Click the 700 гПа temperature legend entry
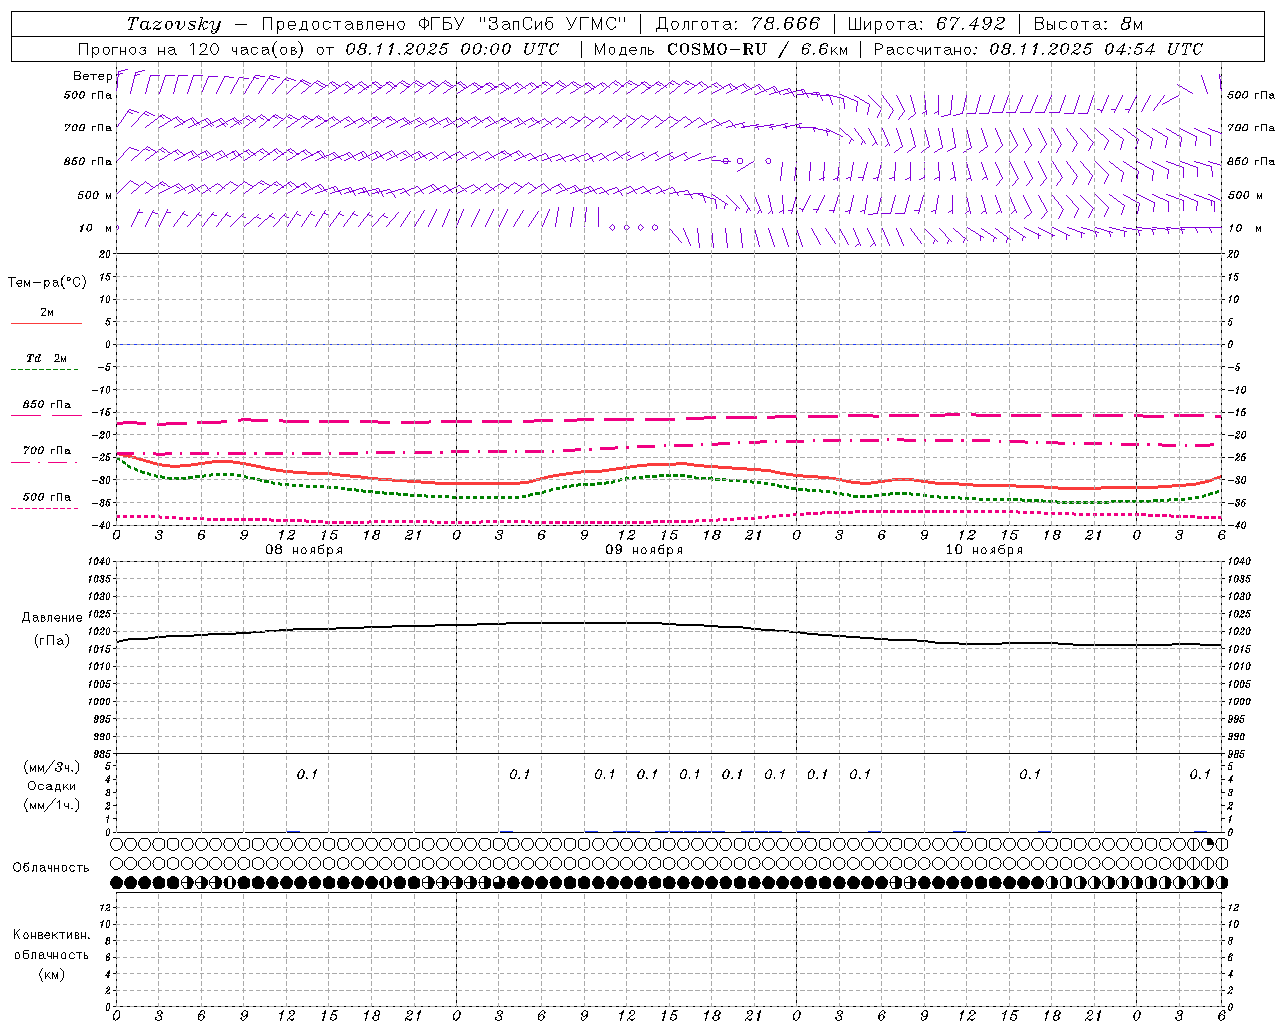This screenshot has height=1024, width=1280. 47,451
